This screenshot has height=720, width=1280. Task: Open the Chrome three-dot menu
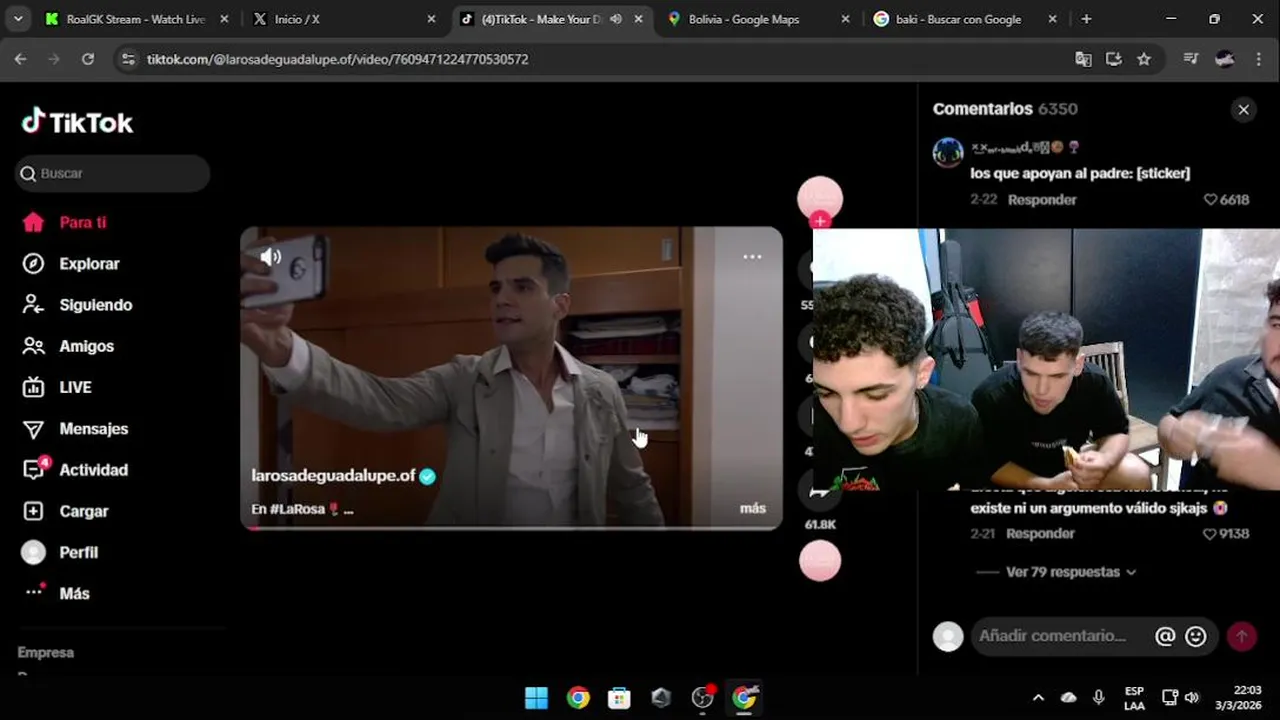point(1258,59)
